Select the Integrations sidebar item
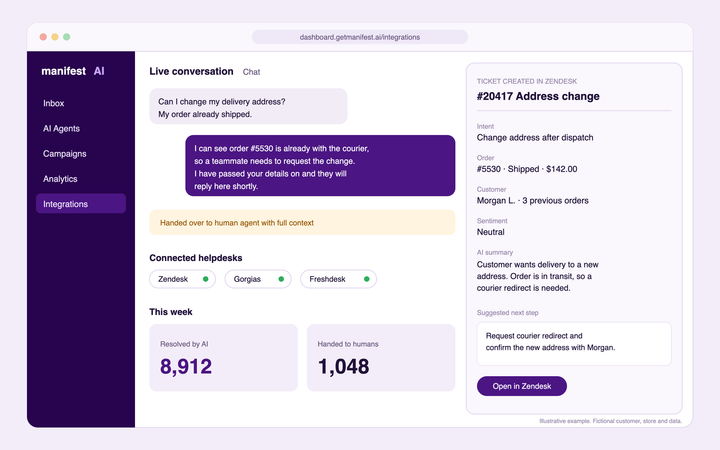 pyautogui.click(x=81, y=203)
